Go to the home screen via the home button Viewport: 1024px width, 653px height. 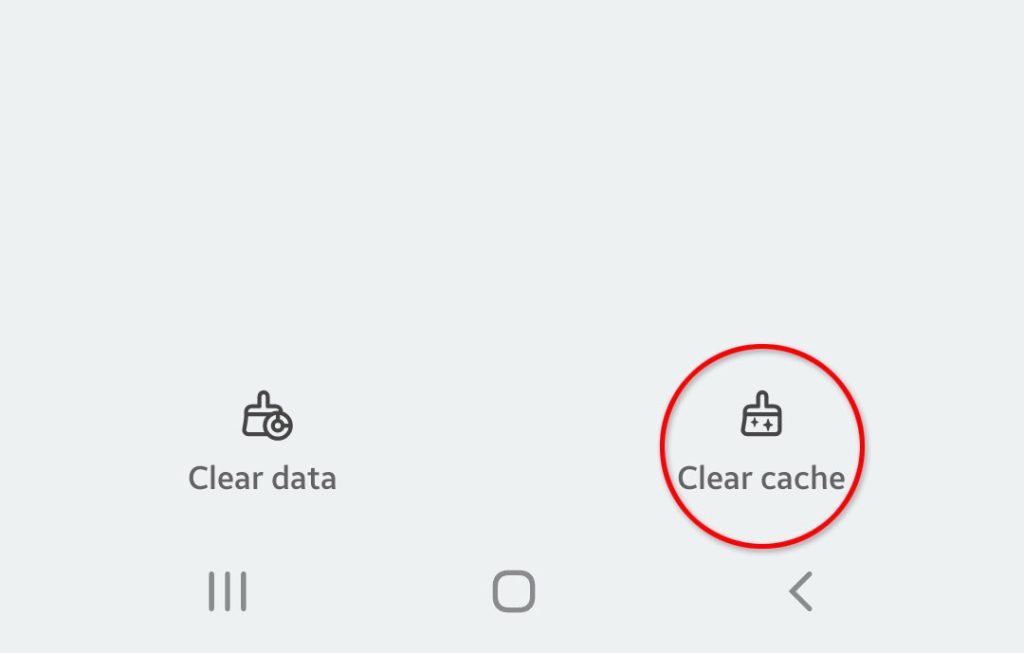pos(514,592)
